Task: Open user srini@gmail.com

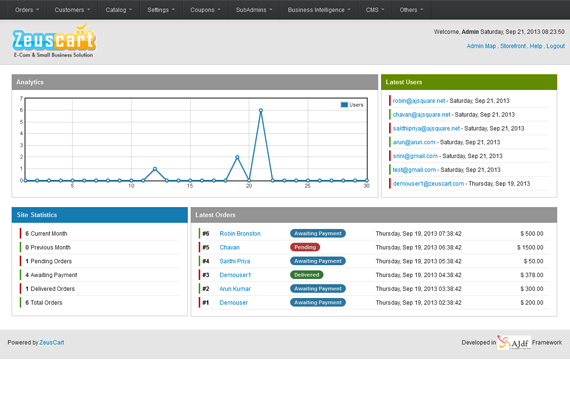Action: pos(415,156)
